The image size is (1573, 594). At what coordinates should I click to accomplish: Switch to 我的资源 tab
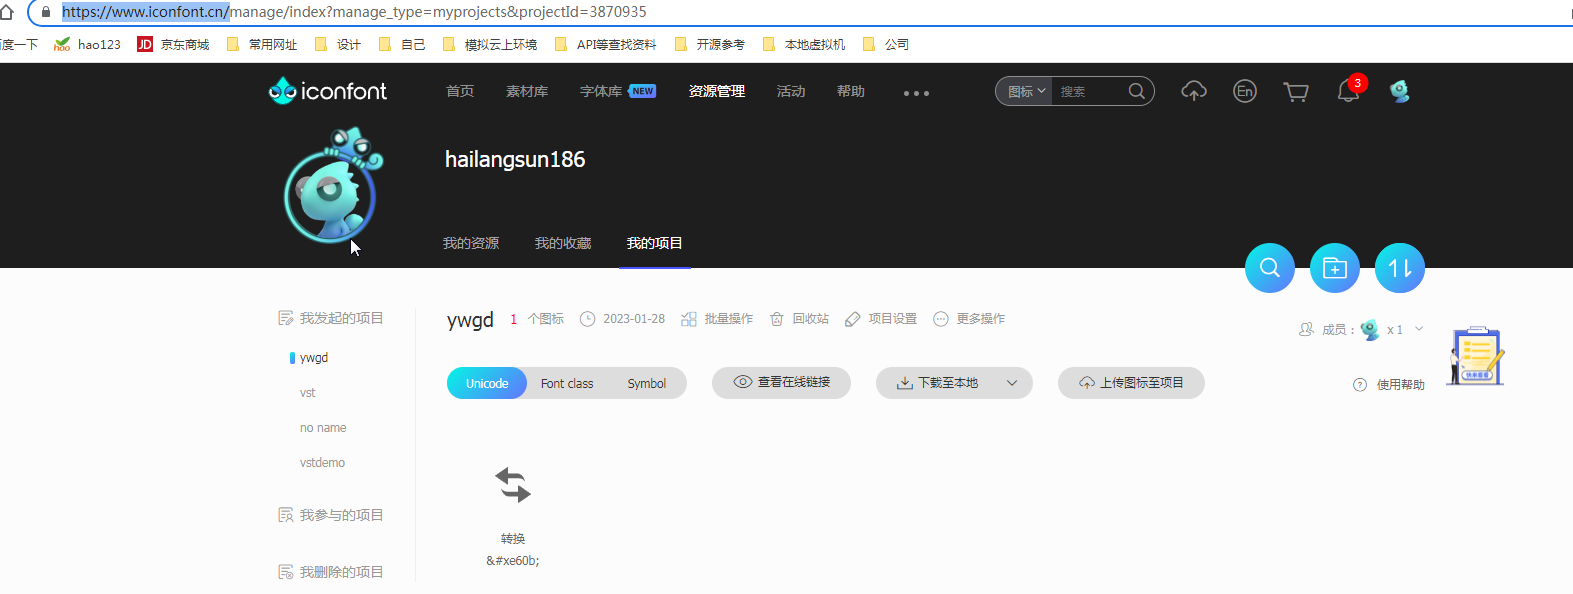point(471,243)
